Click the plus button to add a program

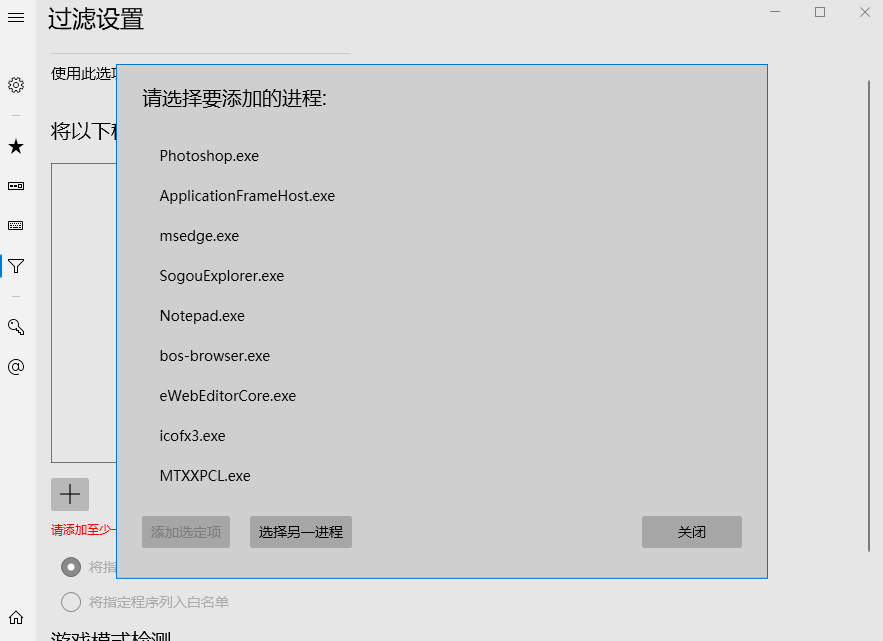point(70,494)
